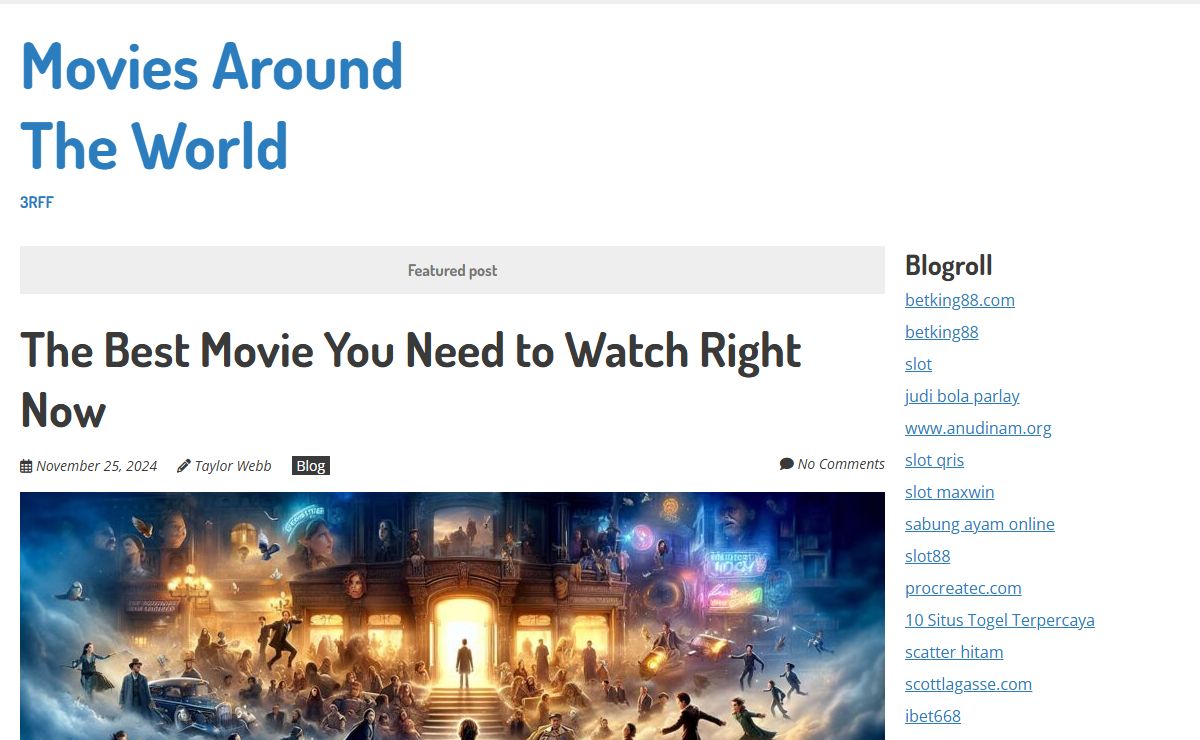Open the post titled The Best Movie You Need to Watch
Viewport: 1200px width, 740px height.
click(410, 380)
